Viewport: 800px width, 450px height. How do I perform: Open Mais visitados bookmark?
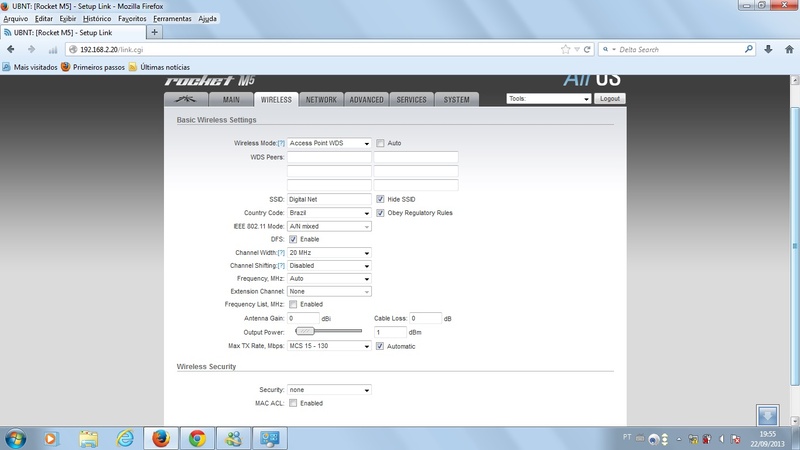pyautogui.click(x=30, y=67)
